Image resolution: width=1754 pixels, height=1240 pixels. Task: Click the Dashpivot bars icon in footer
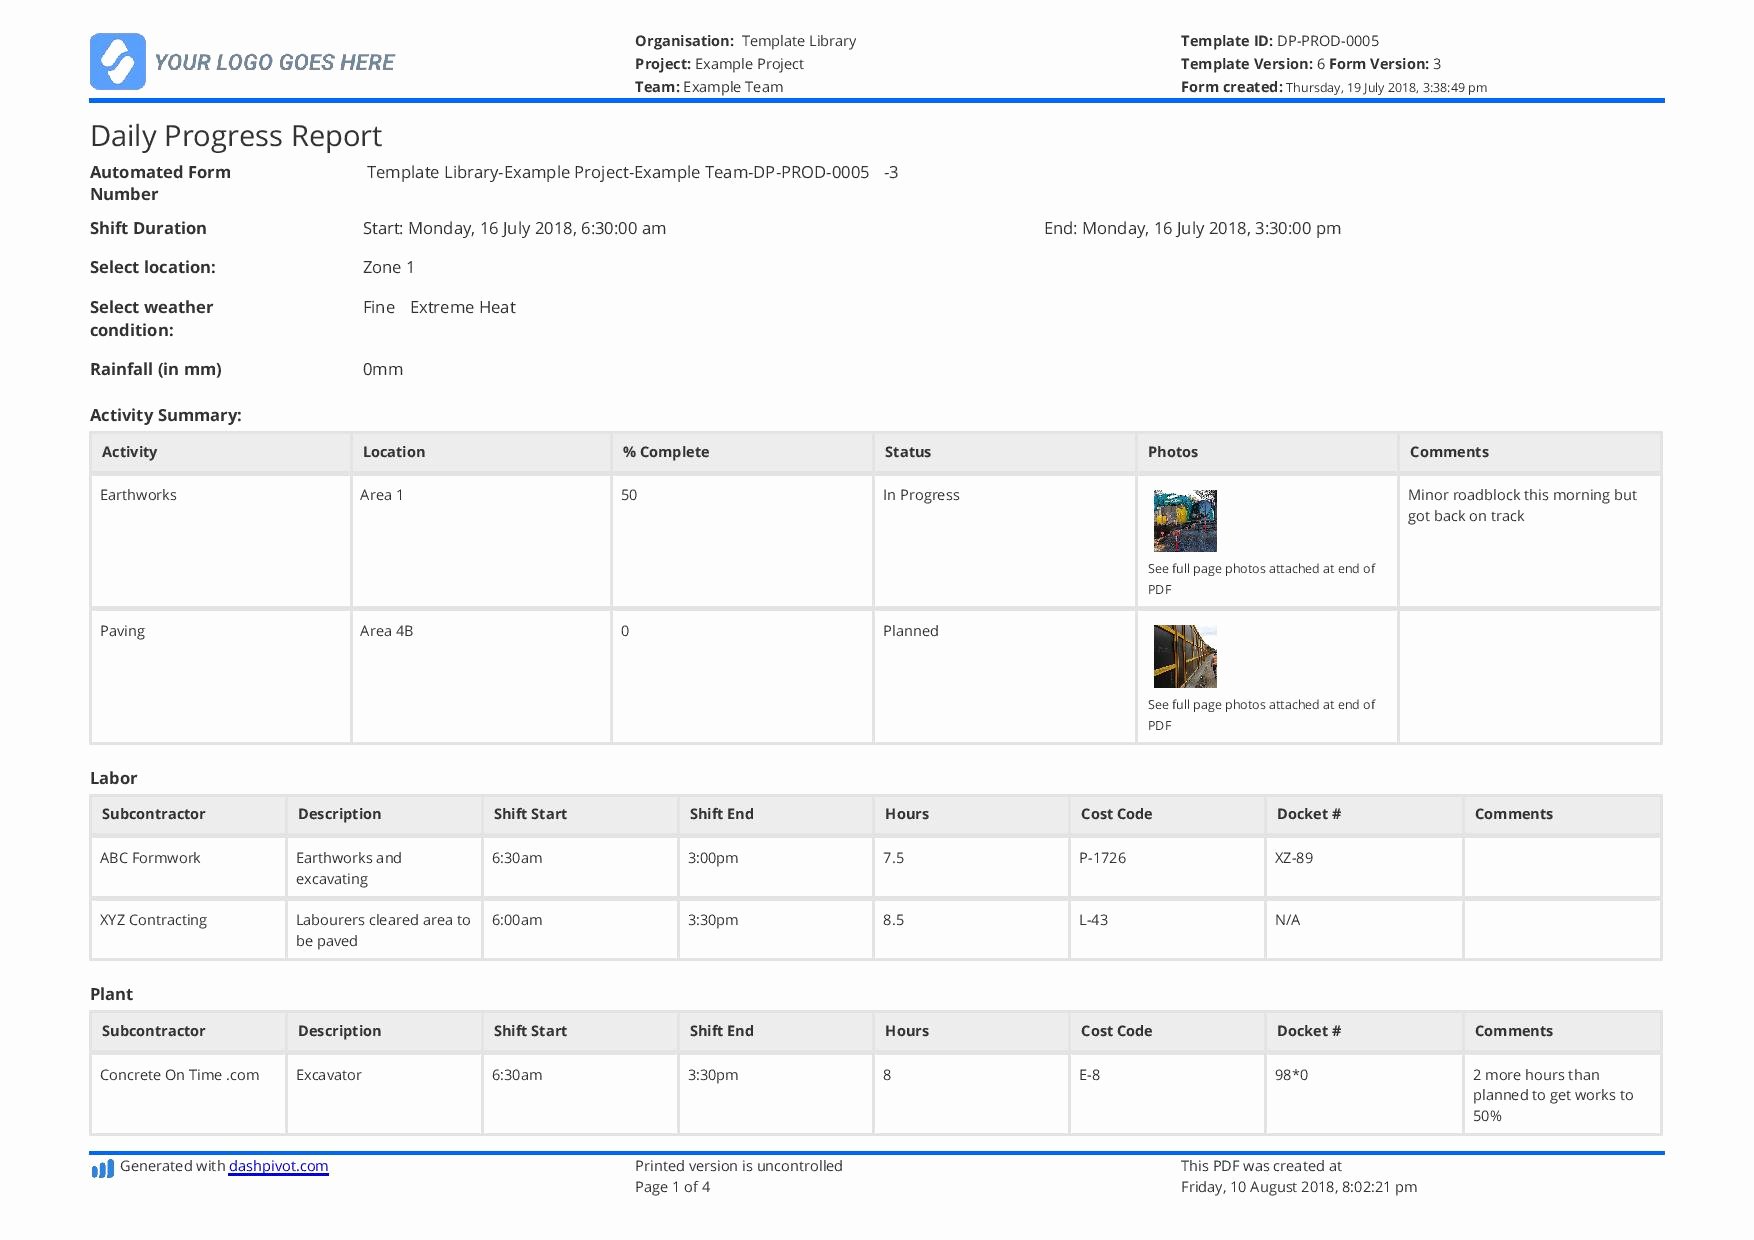pos(102,1168)
